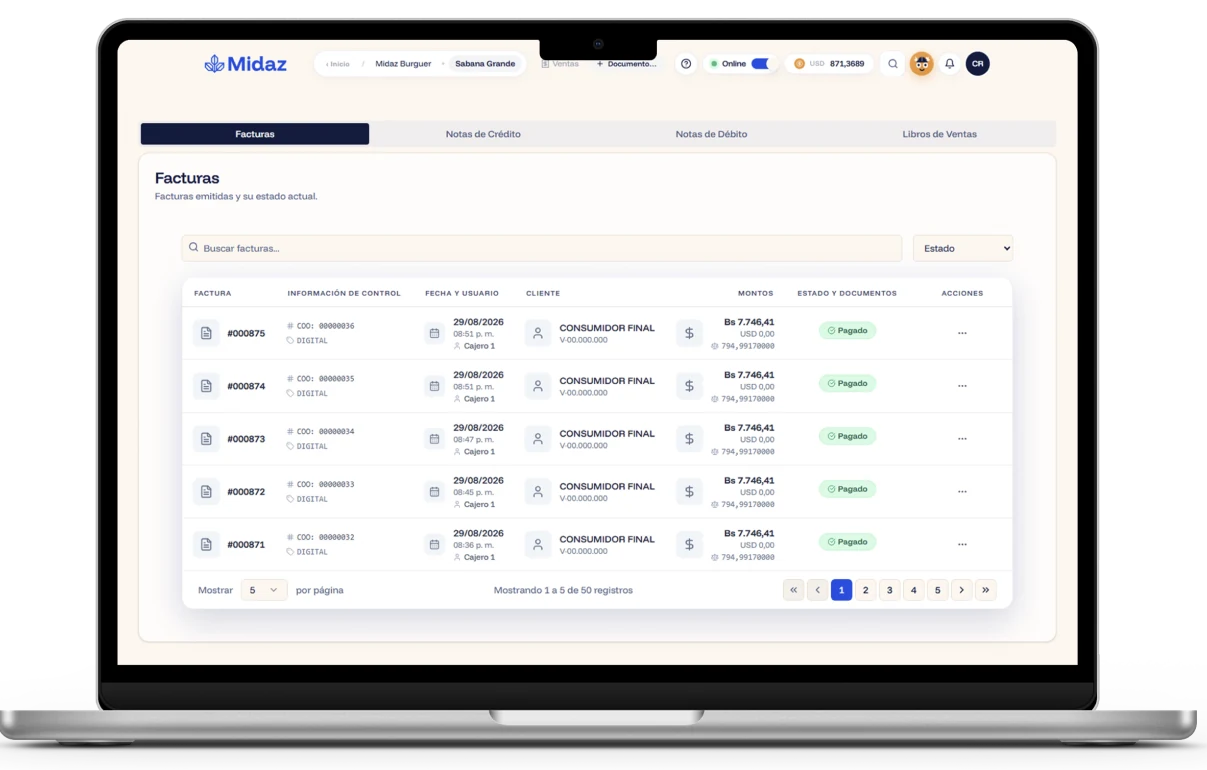Click the USD 871,3689 exchange rate badge

coord(829,64)
